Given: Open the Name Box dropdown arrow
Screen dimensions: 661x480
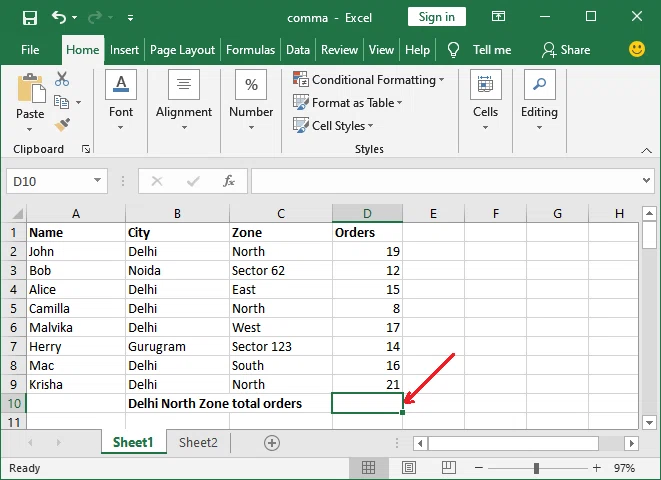Looking at the screenshot, I should click(x=97, y=180).
